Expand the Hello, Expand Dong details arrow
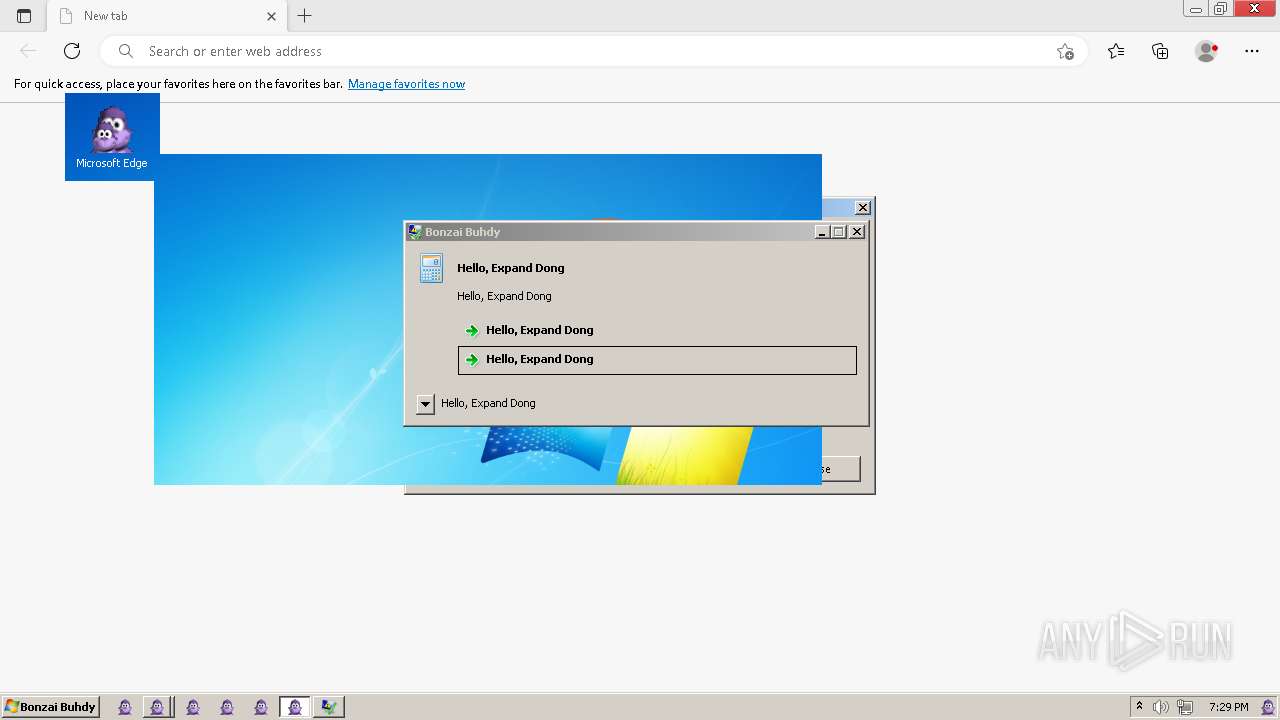 tap(425, 404)
